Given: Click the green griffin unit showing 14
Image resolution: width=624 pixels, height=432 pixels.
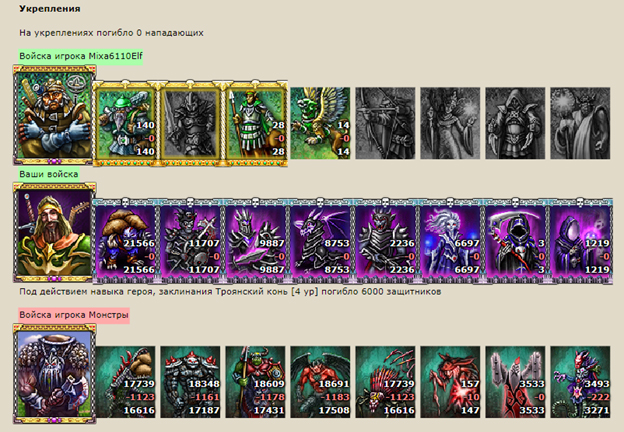Looking at the screenshot, I should coord(320,123).
